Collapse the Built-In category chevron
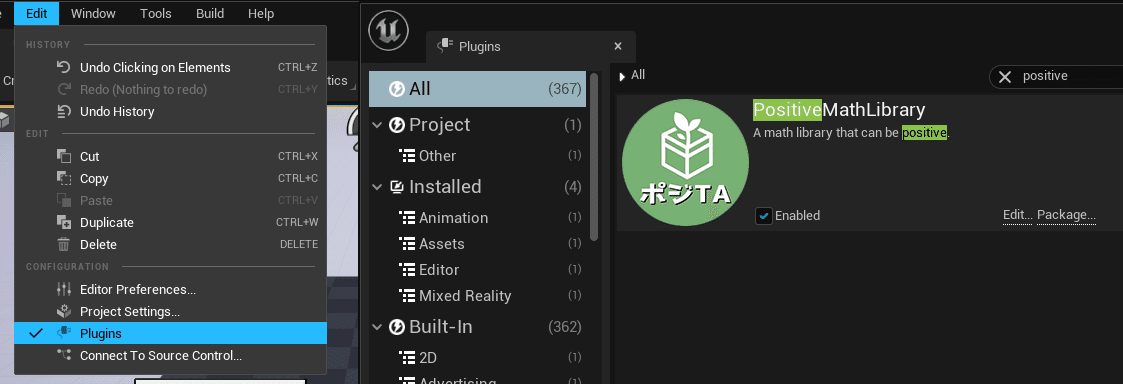Image resolution: width=1123 pixels, height=384 pixels. click(x=377, y=327)
